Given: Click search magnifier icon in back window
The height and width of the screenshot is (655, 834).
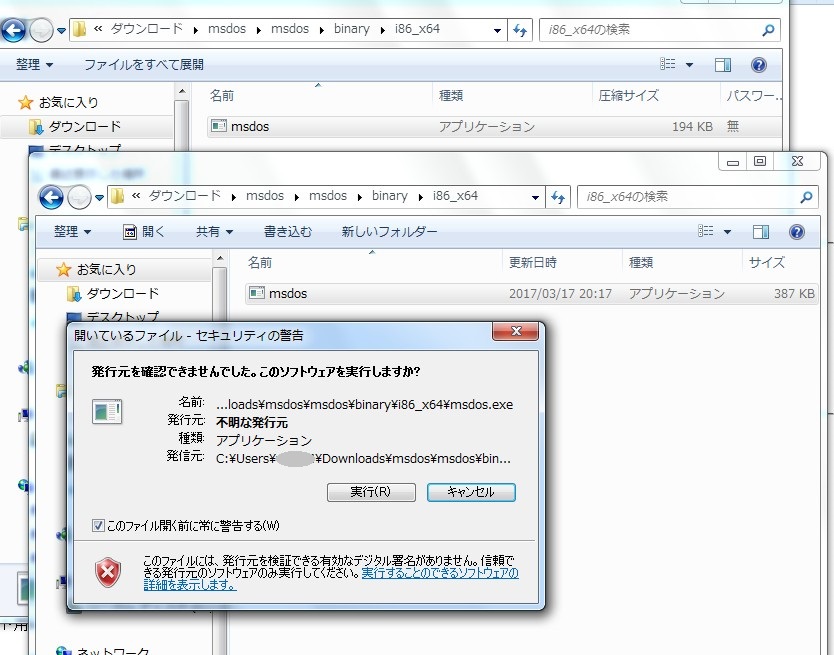Looking at the screenshot, I should (768, 30).
